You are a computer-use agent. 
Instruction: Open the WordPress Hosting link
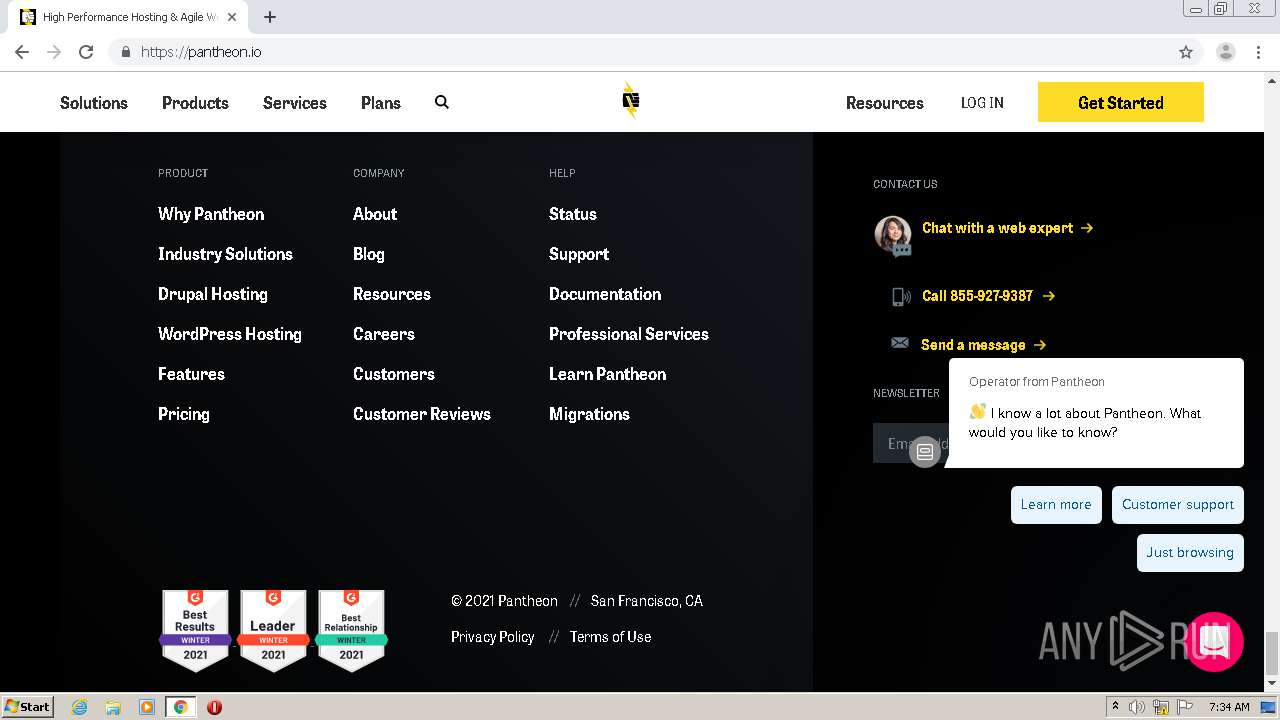(x=230, y=334)
